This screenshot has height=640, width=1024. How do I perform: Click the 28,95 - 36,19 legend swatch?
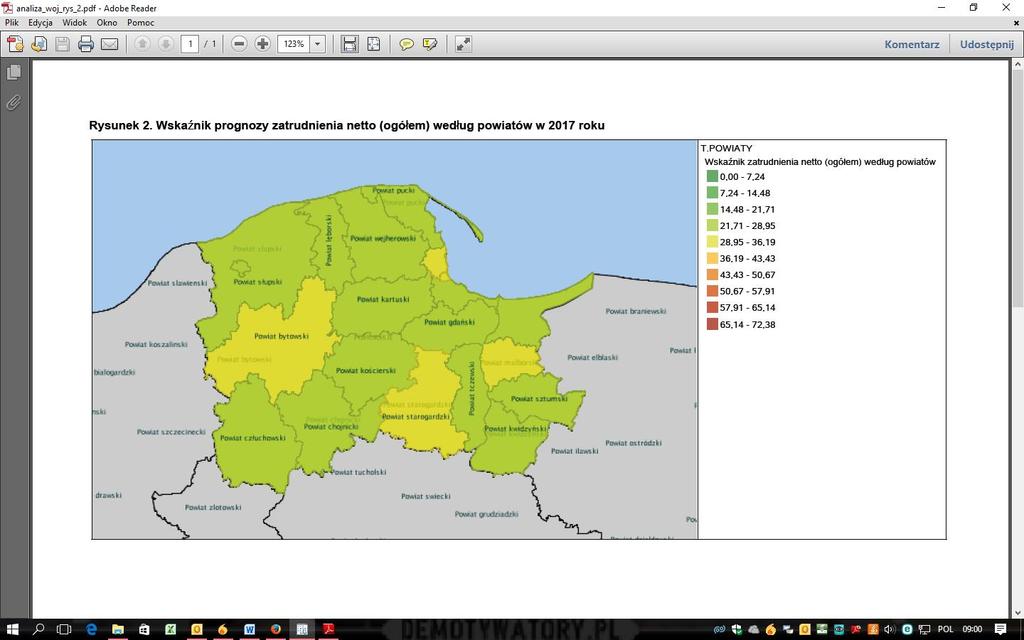click(712, 242)
